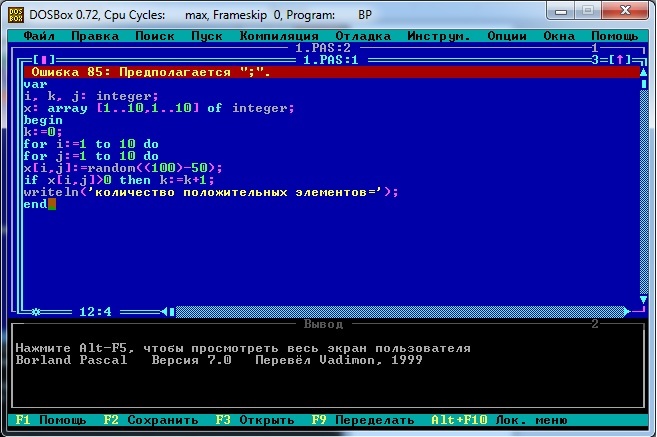Click the horizontal scrollbar right arrow
This screenshot has height=437, width=657.
tap(627, 311)
